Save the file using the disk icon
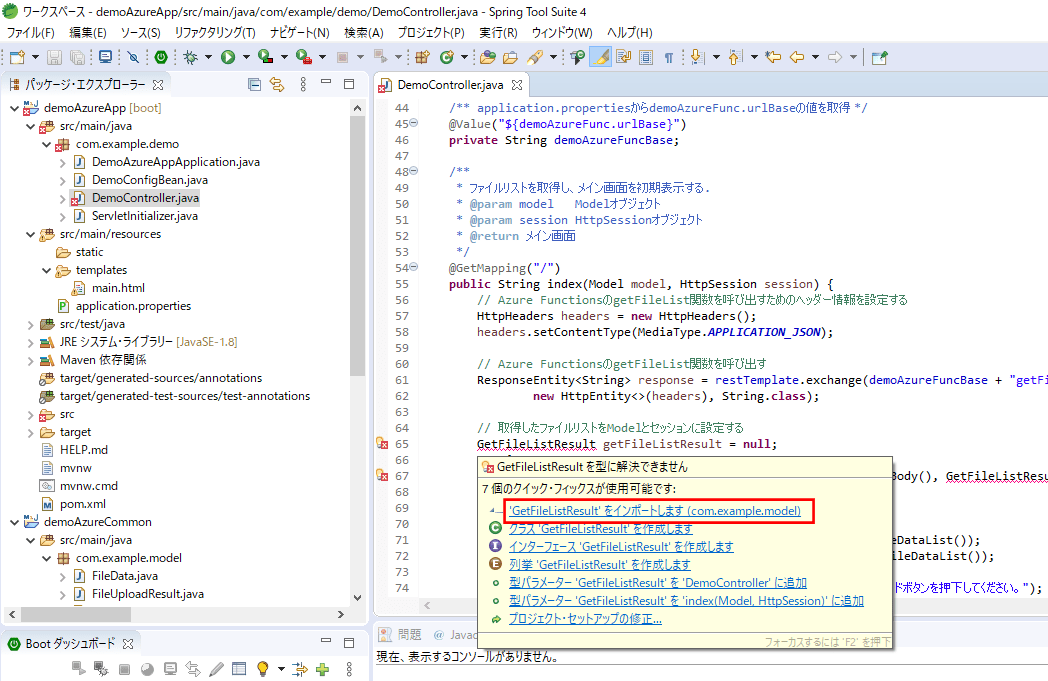The width and height of the screenshot is (1048, 681). [x=54, y=57]
